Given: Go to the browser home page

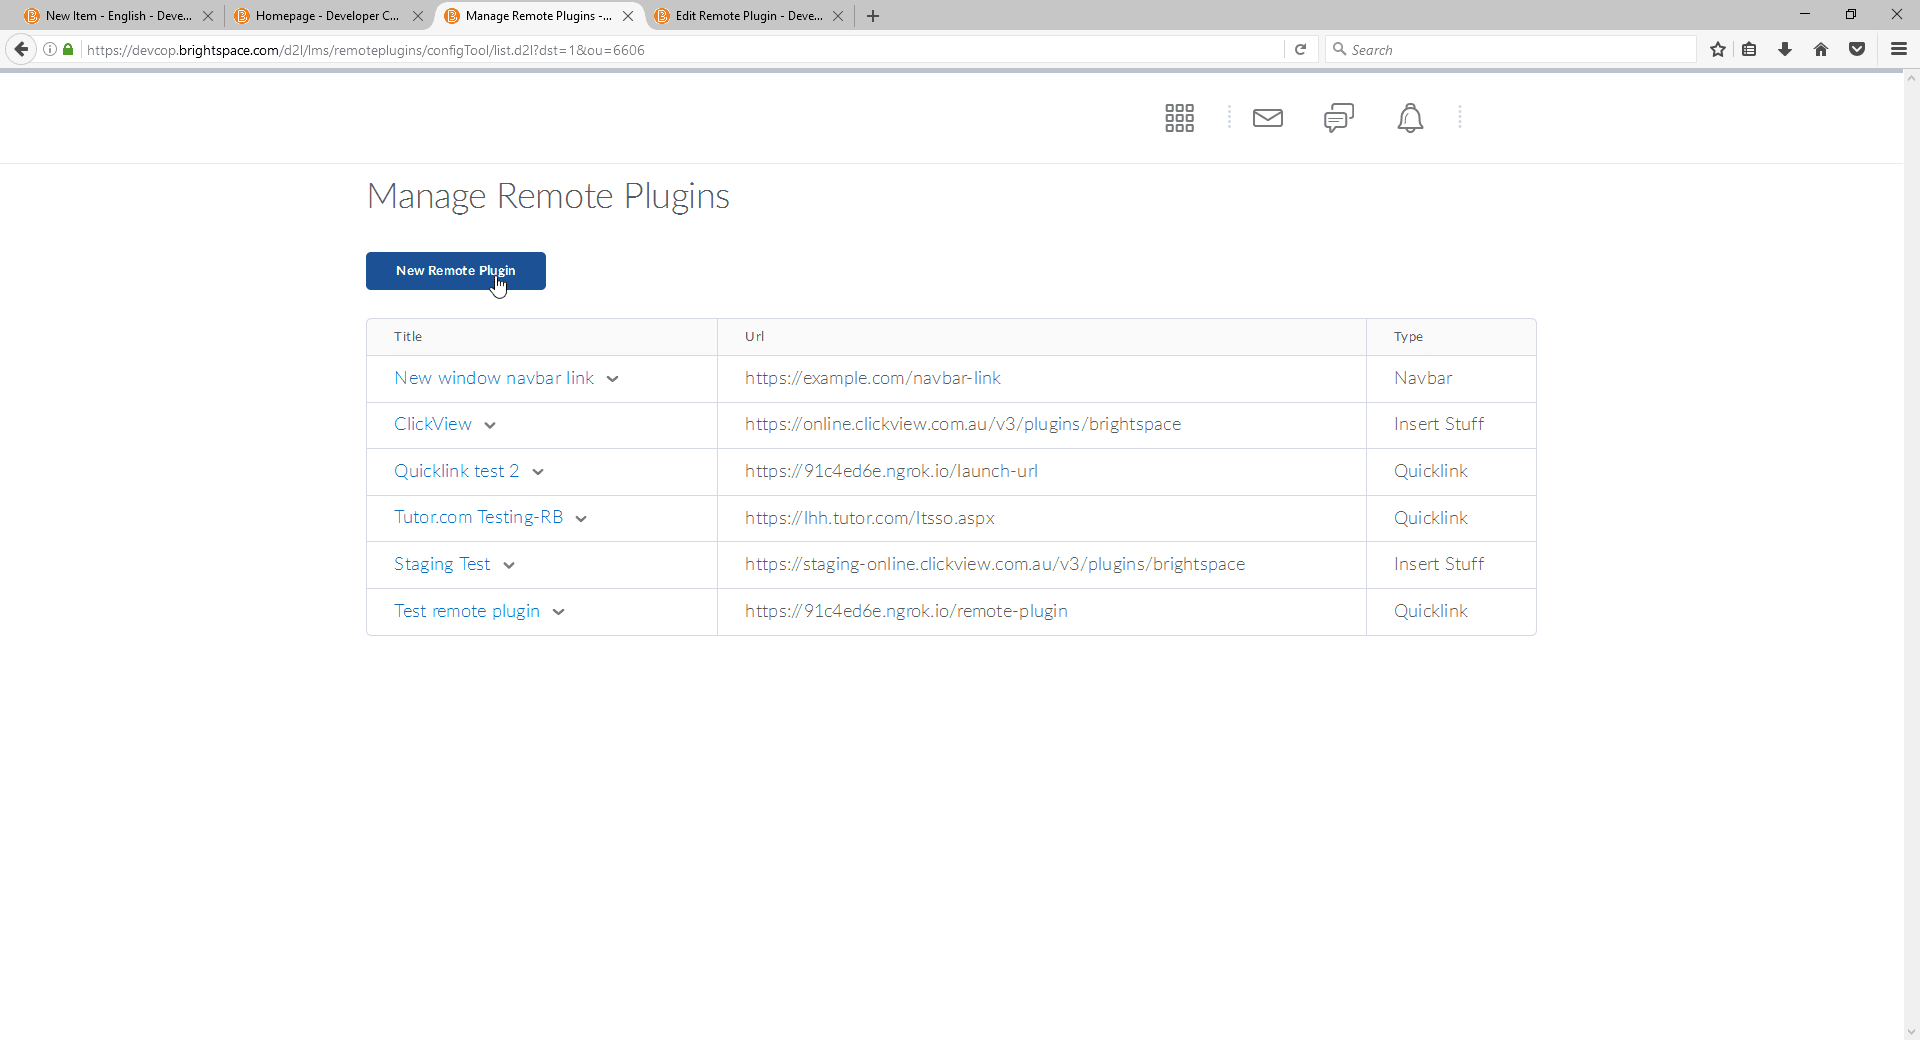Looking at the screenshot, I should point(1821,49).
